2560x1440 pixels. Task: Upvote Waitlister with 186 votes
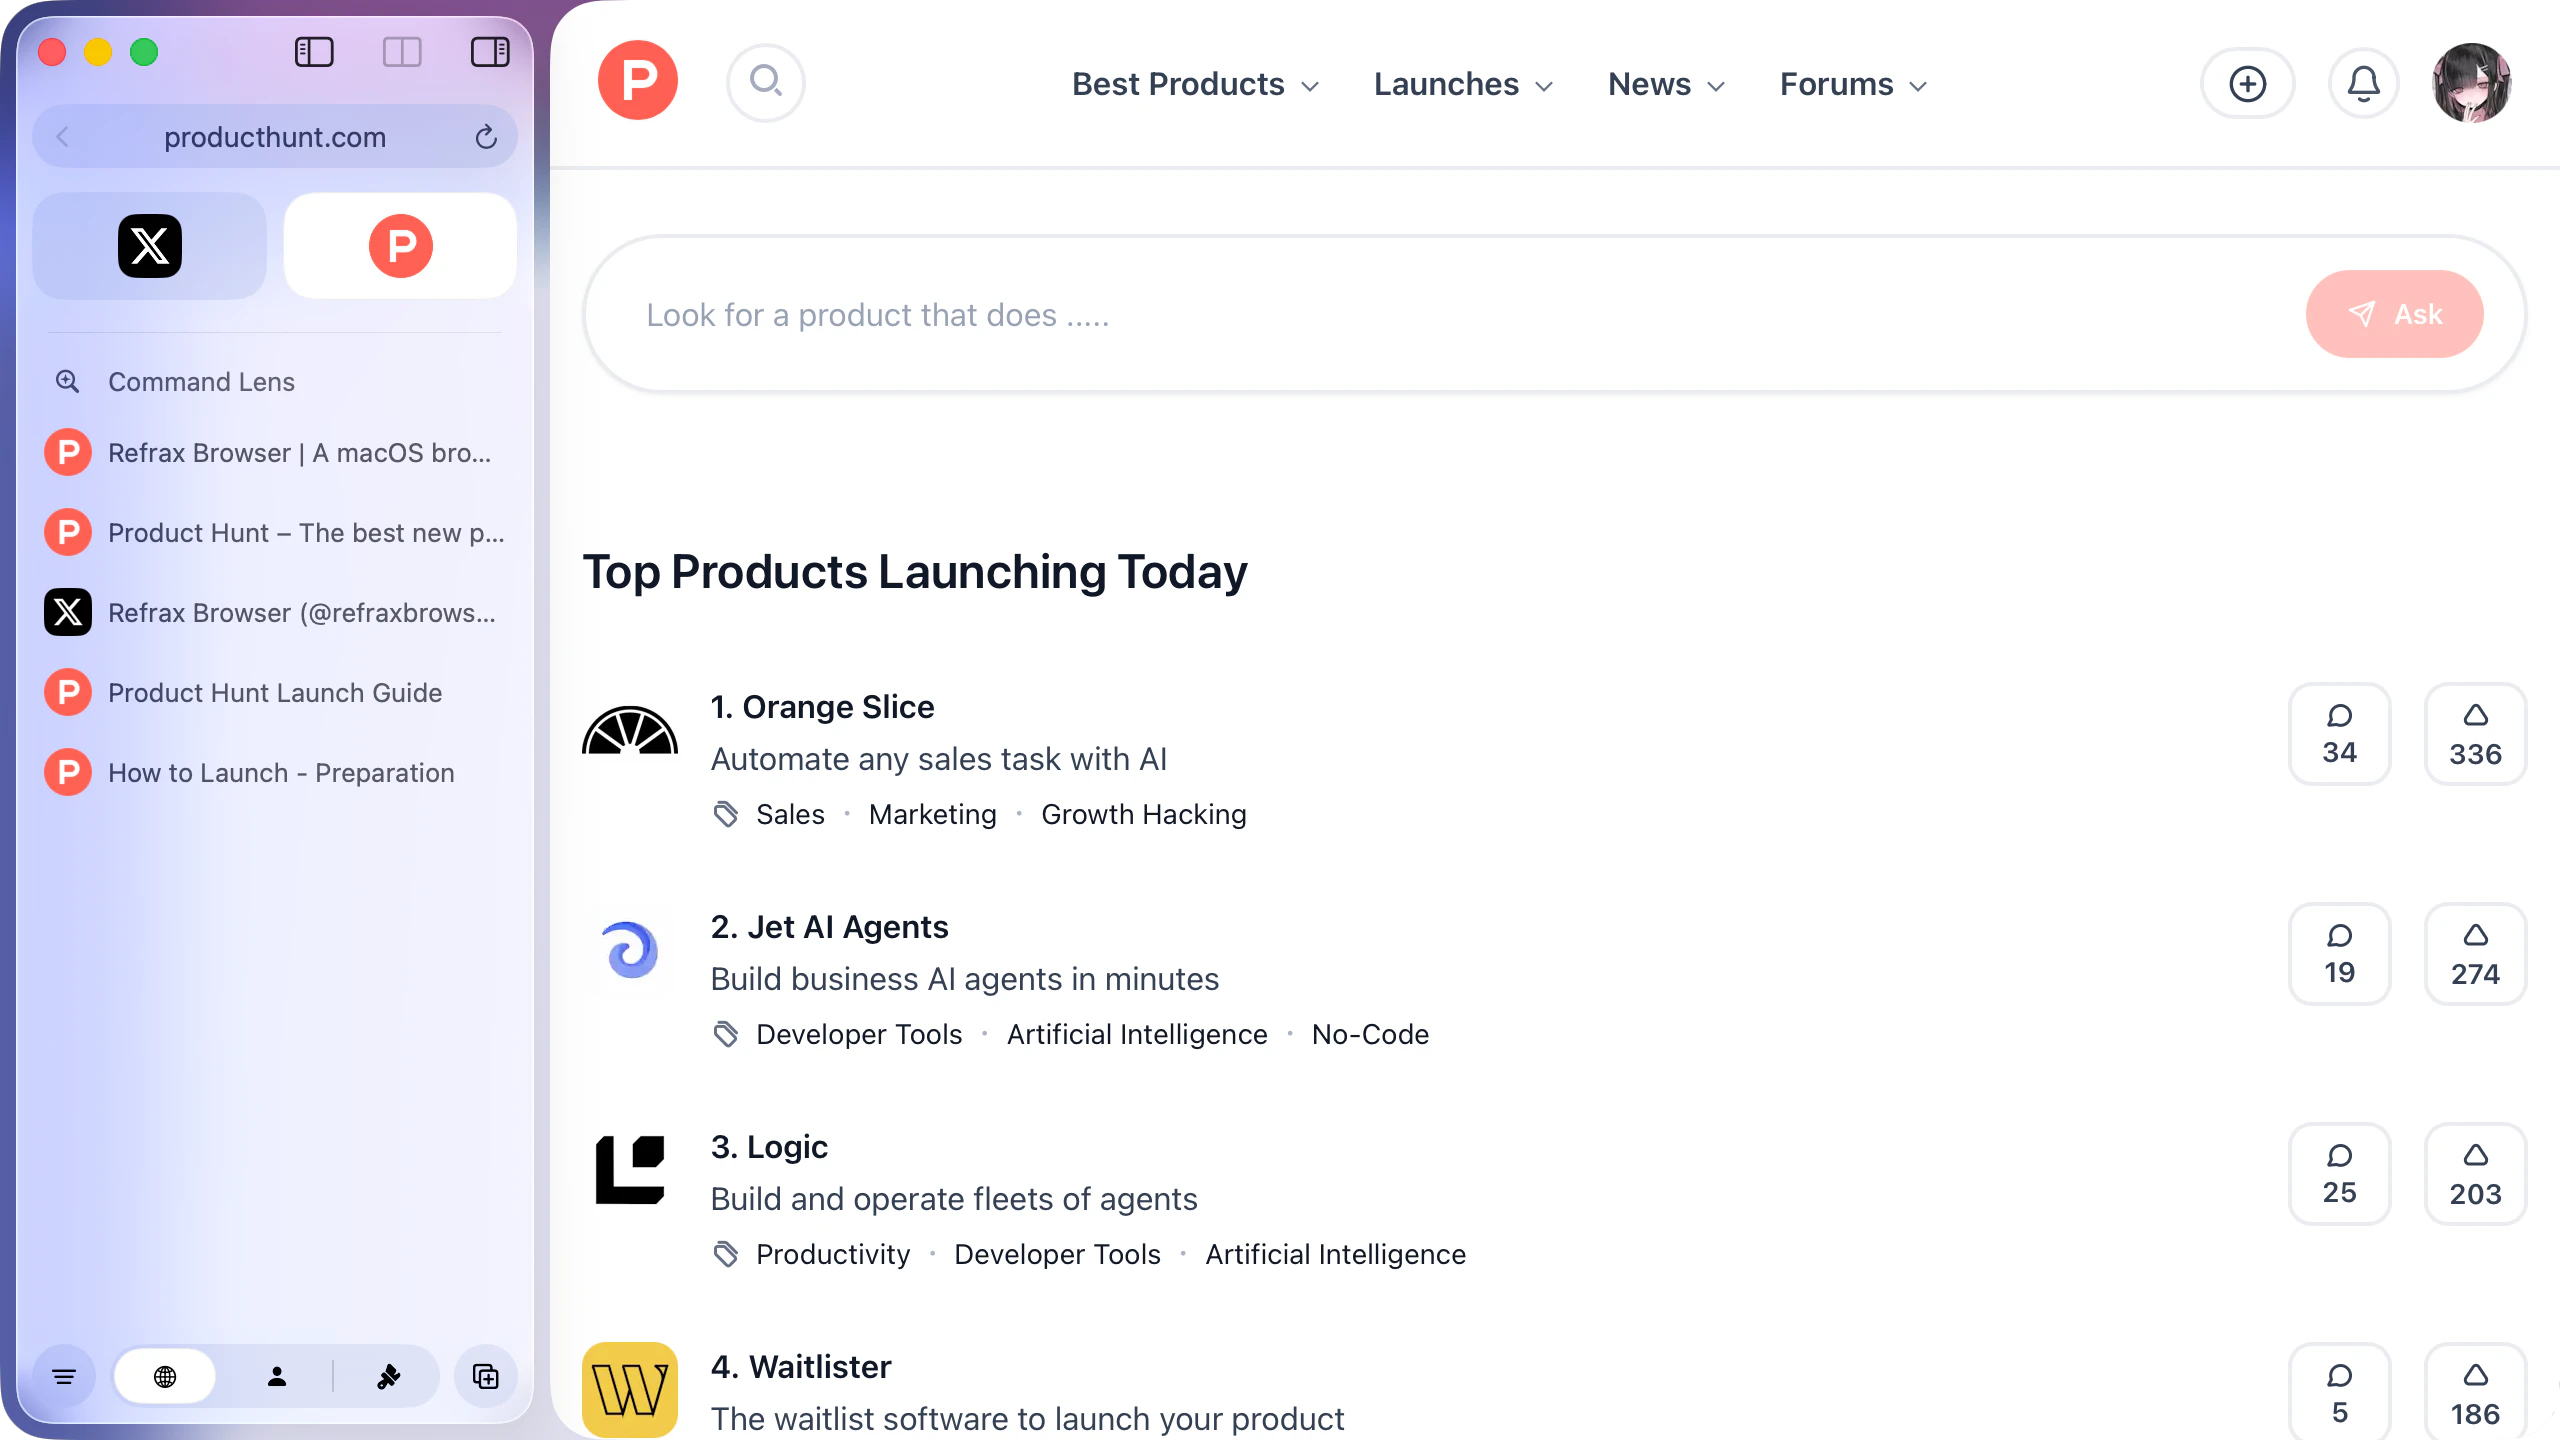2476,1392
